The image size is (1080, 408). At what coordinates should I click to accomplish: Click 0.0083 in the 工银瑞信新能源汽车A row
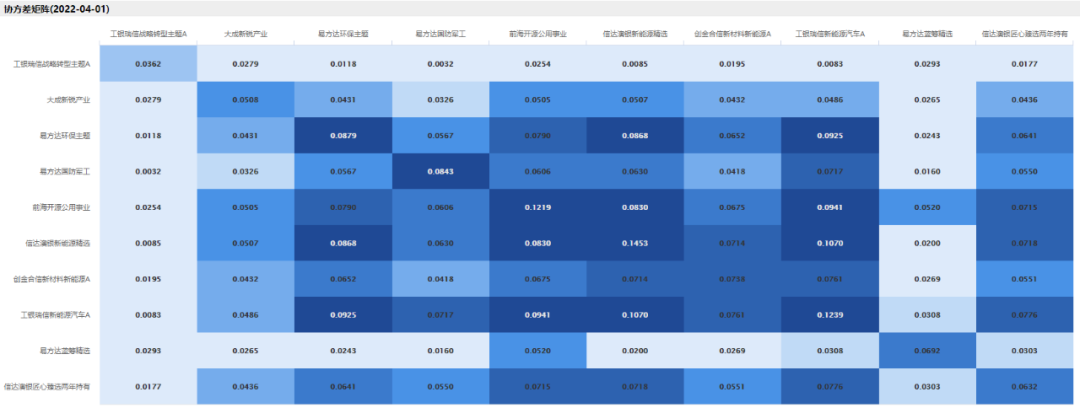pyautogui.click(x=148, y=314)
